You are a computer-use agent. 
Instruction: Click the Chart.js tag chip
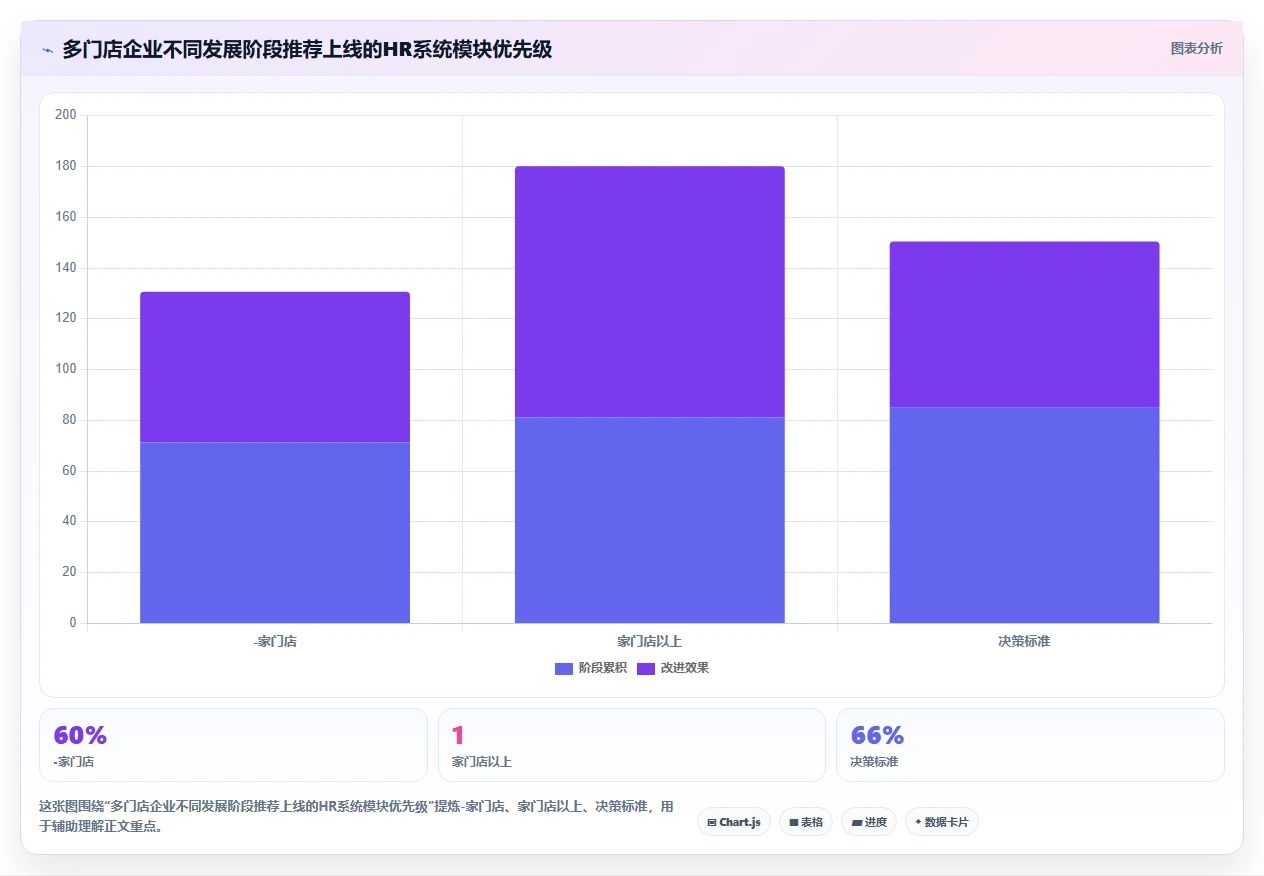[x=734, y=822]
